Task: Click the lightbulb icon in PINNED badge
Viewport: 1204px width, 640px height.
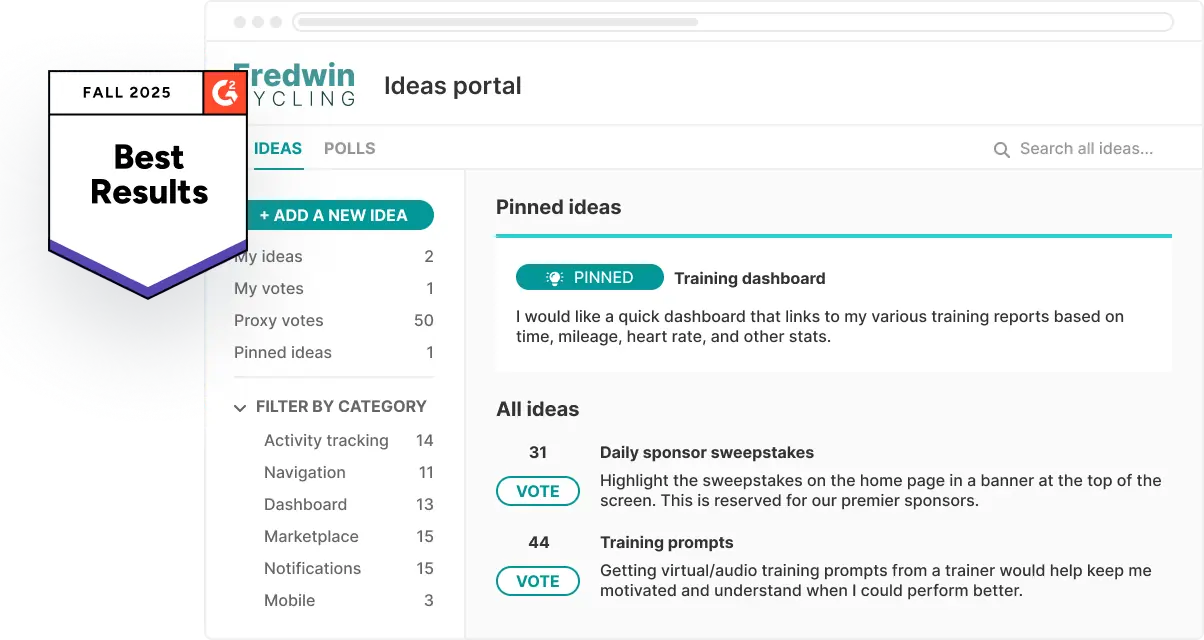Action: coord(554,278)
